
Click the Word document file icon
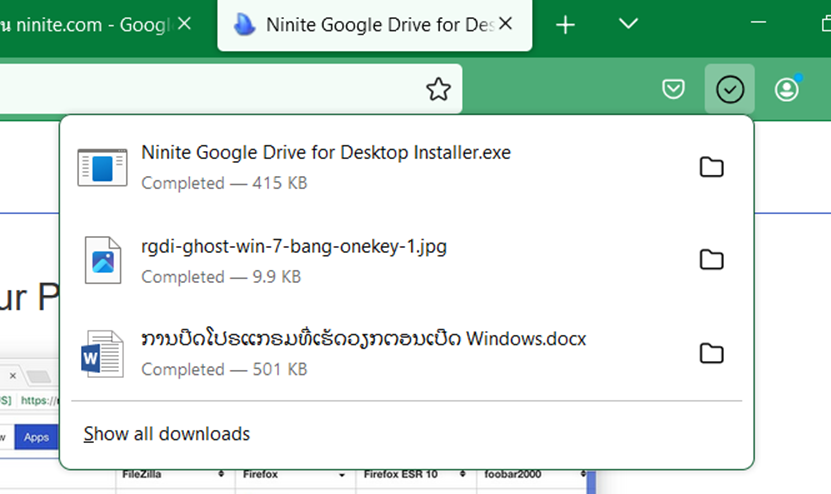pyautogui.click(x=102, y=353)
